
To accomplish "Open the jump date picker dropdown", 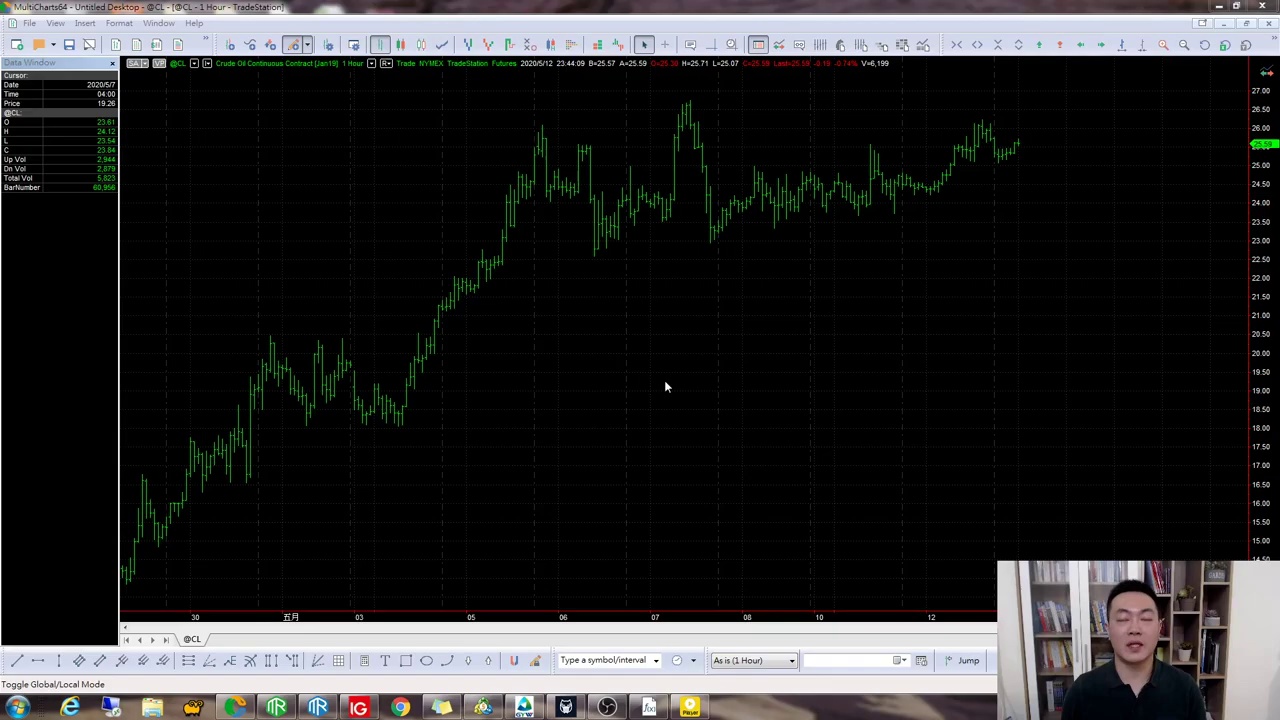I will [900, 661].
